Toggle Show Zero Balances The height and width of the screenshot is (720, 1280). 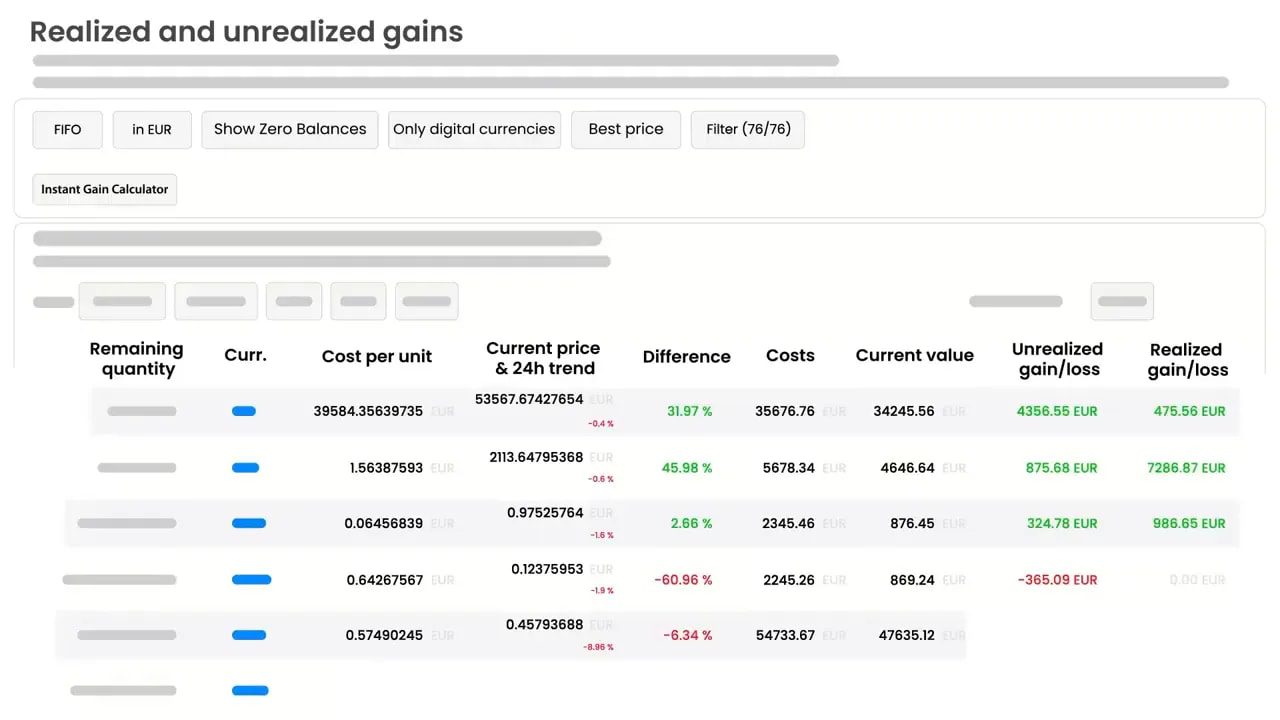click(x=289, y=129)
